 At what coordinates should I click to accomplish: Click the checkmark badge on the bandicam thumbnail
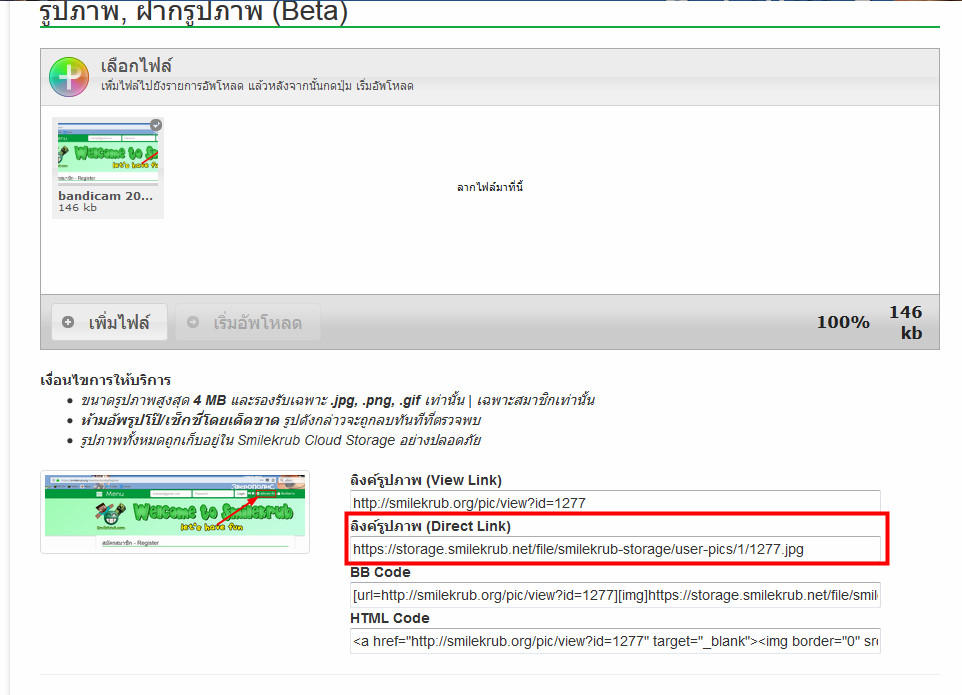coord(155,125)
